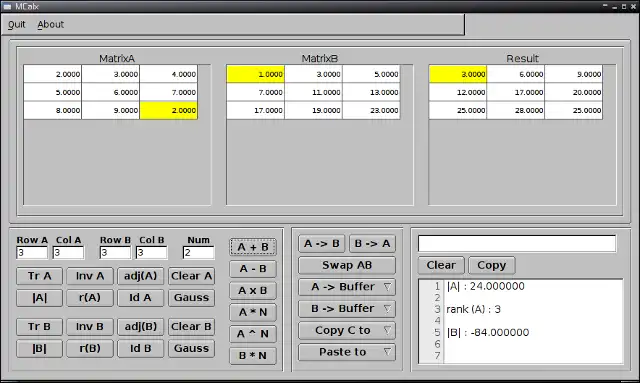Copy the output with Copy button
The image size is (640, 383).
(x=491, y=265)
